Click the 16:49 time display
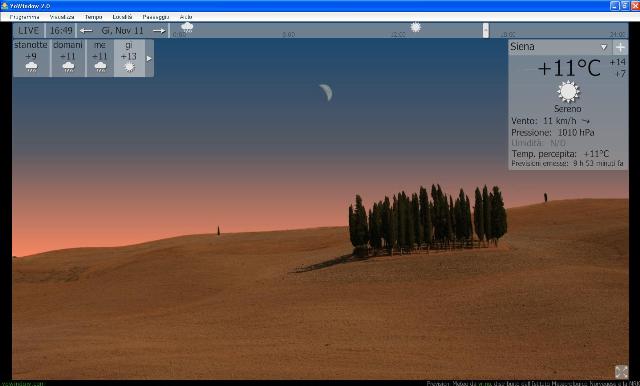Screen dimensions: 640x386 point(61,31)
